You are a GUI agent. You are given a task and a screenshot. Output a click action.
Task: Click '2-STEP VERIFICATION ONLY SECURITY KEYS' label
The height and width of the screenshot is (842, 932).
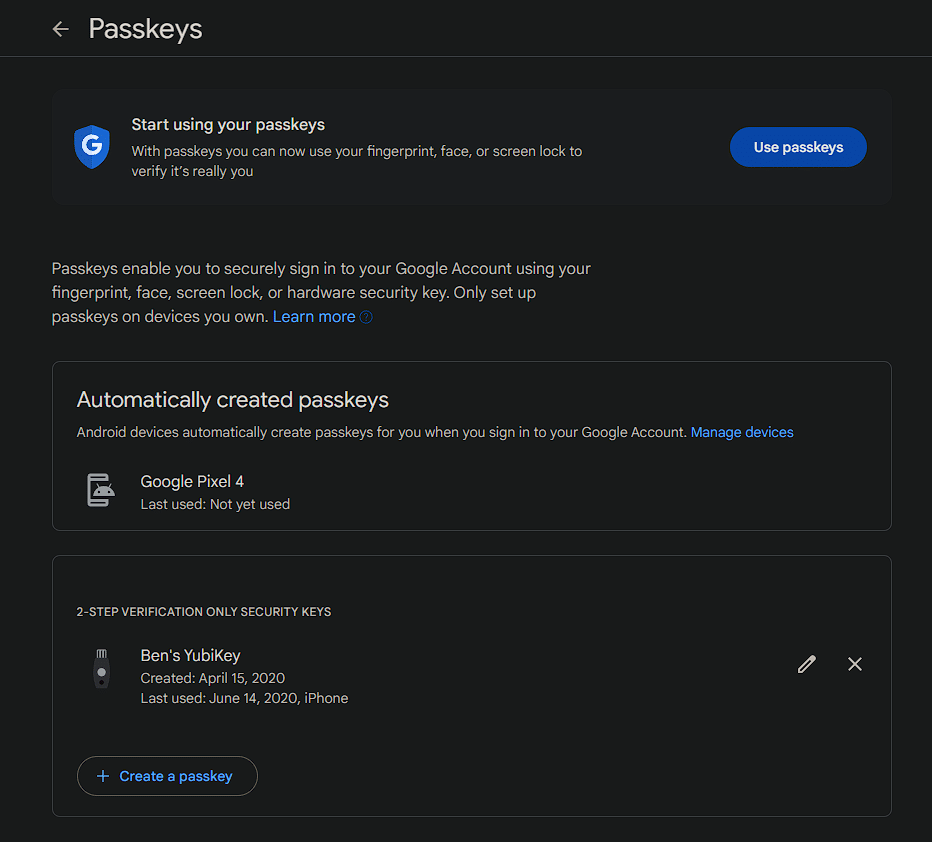click(204, 611)
